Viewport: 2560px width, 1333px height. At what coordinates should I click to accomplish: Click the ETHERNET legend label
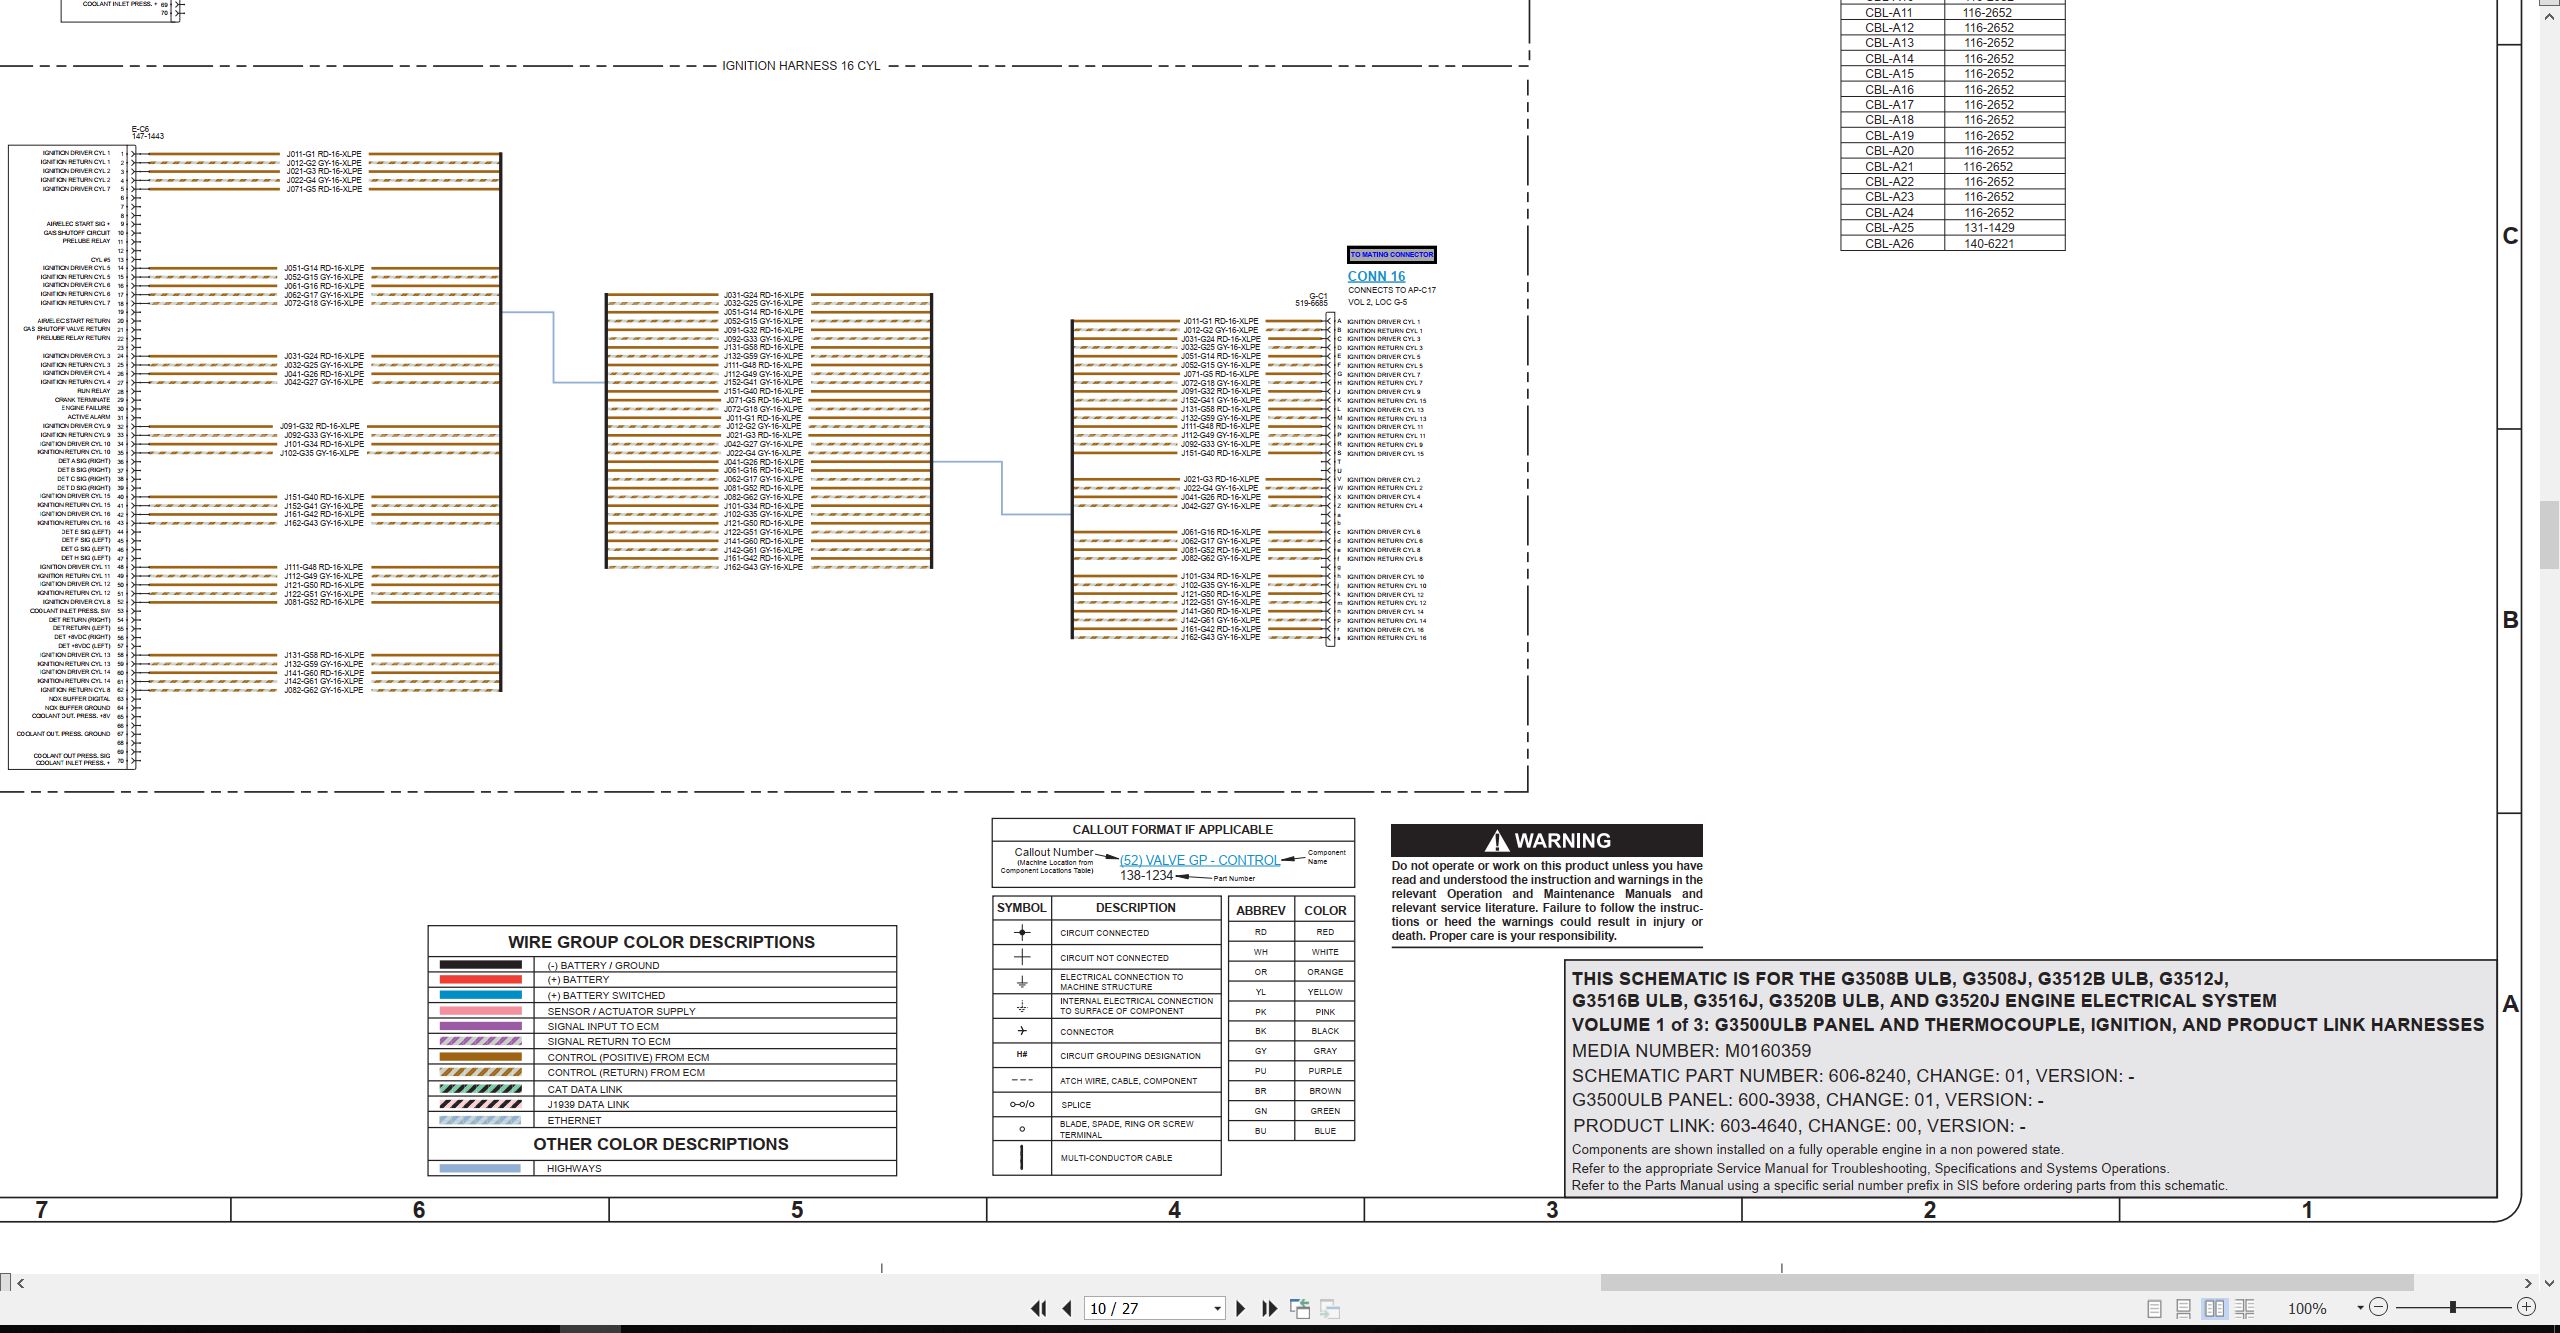pyautogui.click(x=574, y=1120)
